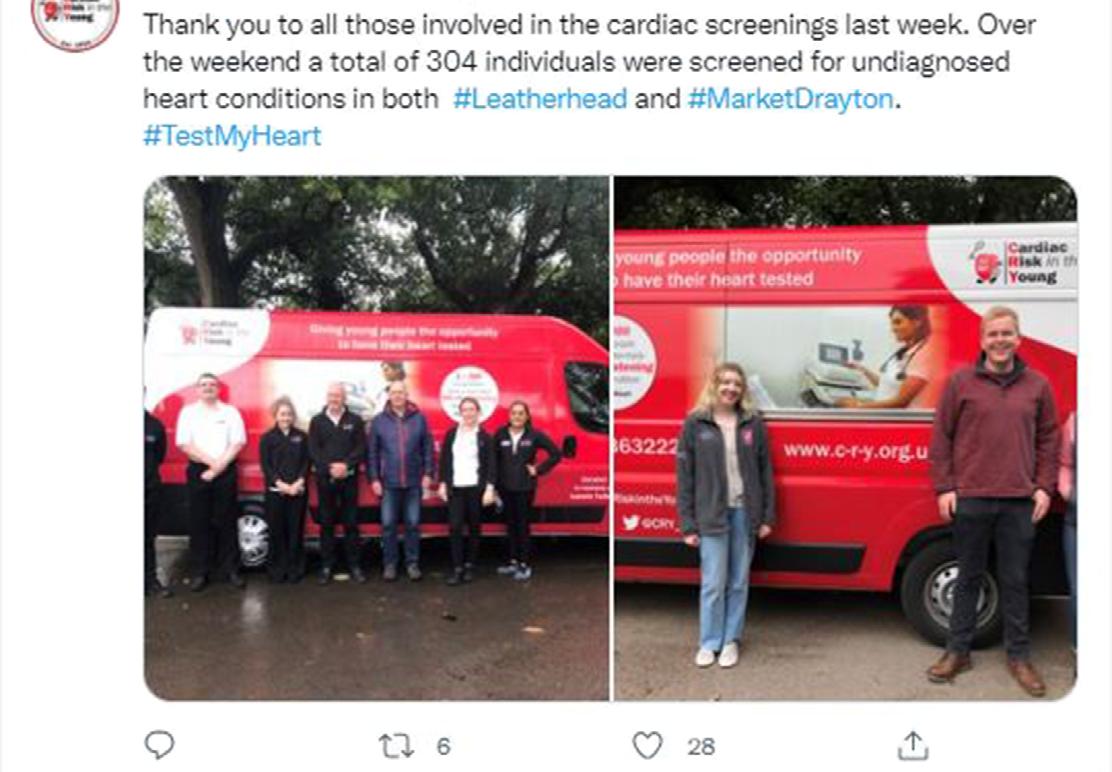
Task: Open the share upload arrow icon
Action: coord(913,745)
